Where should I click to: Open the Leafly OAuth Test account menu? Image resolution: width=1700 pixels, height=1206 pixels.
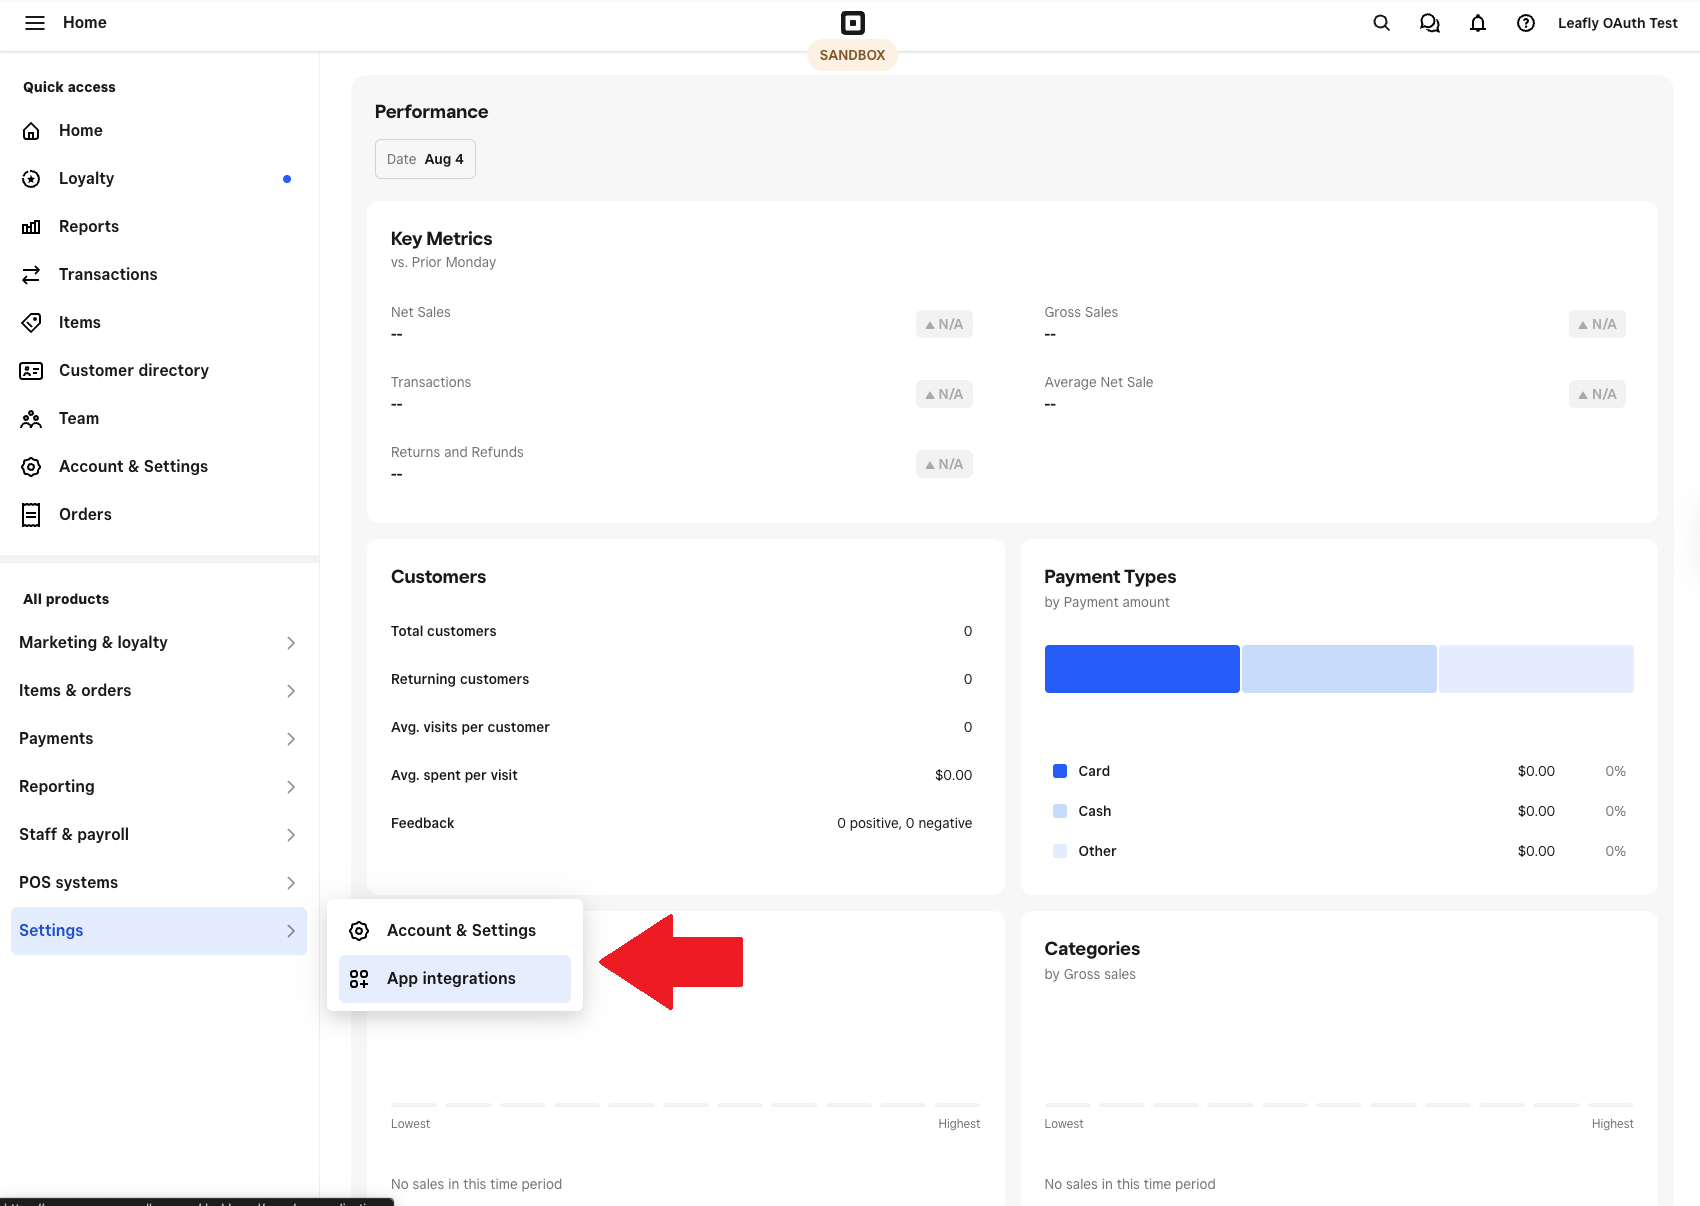pyautogui.click(x=1617, y=23)
